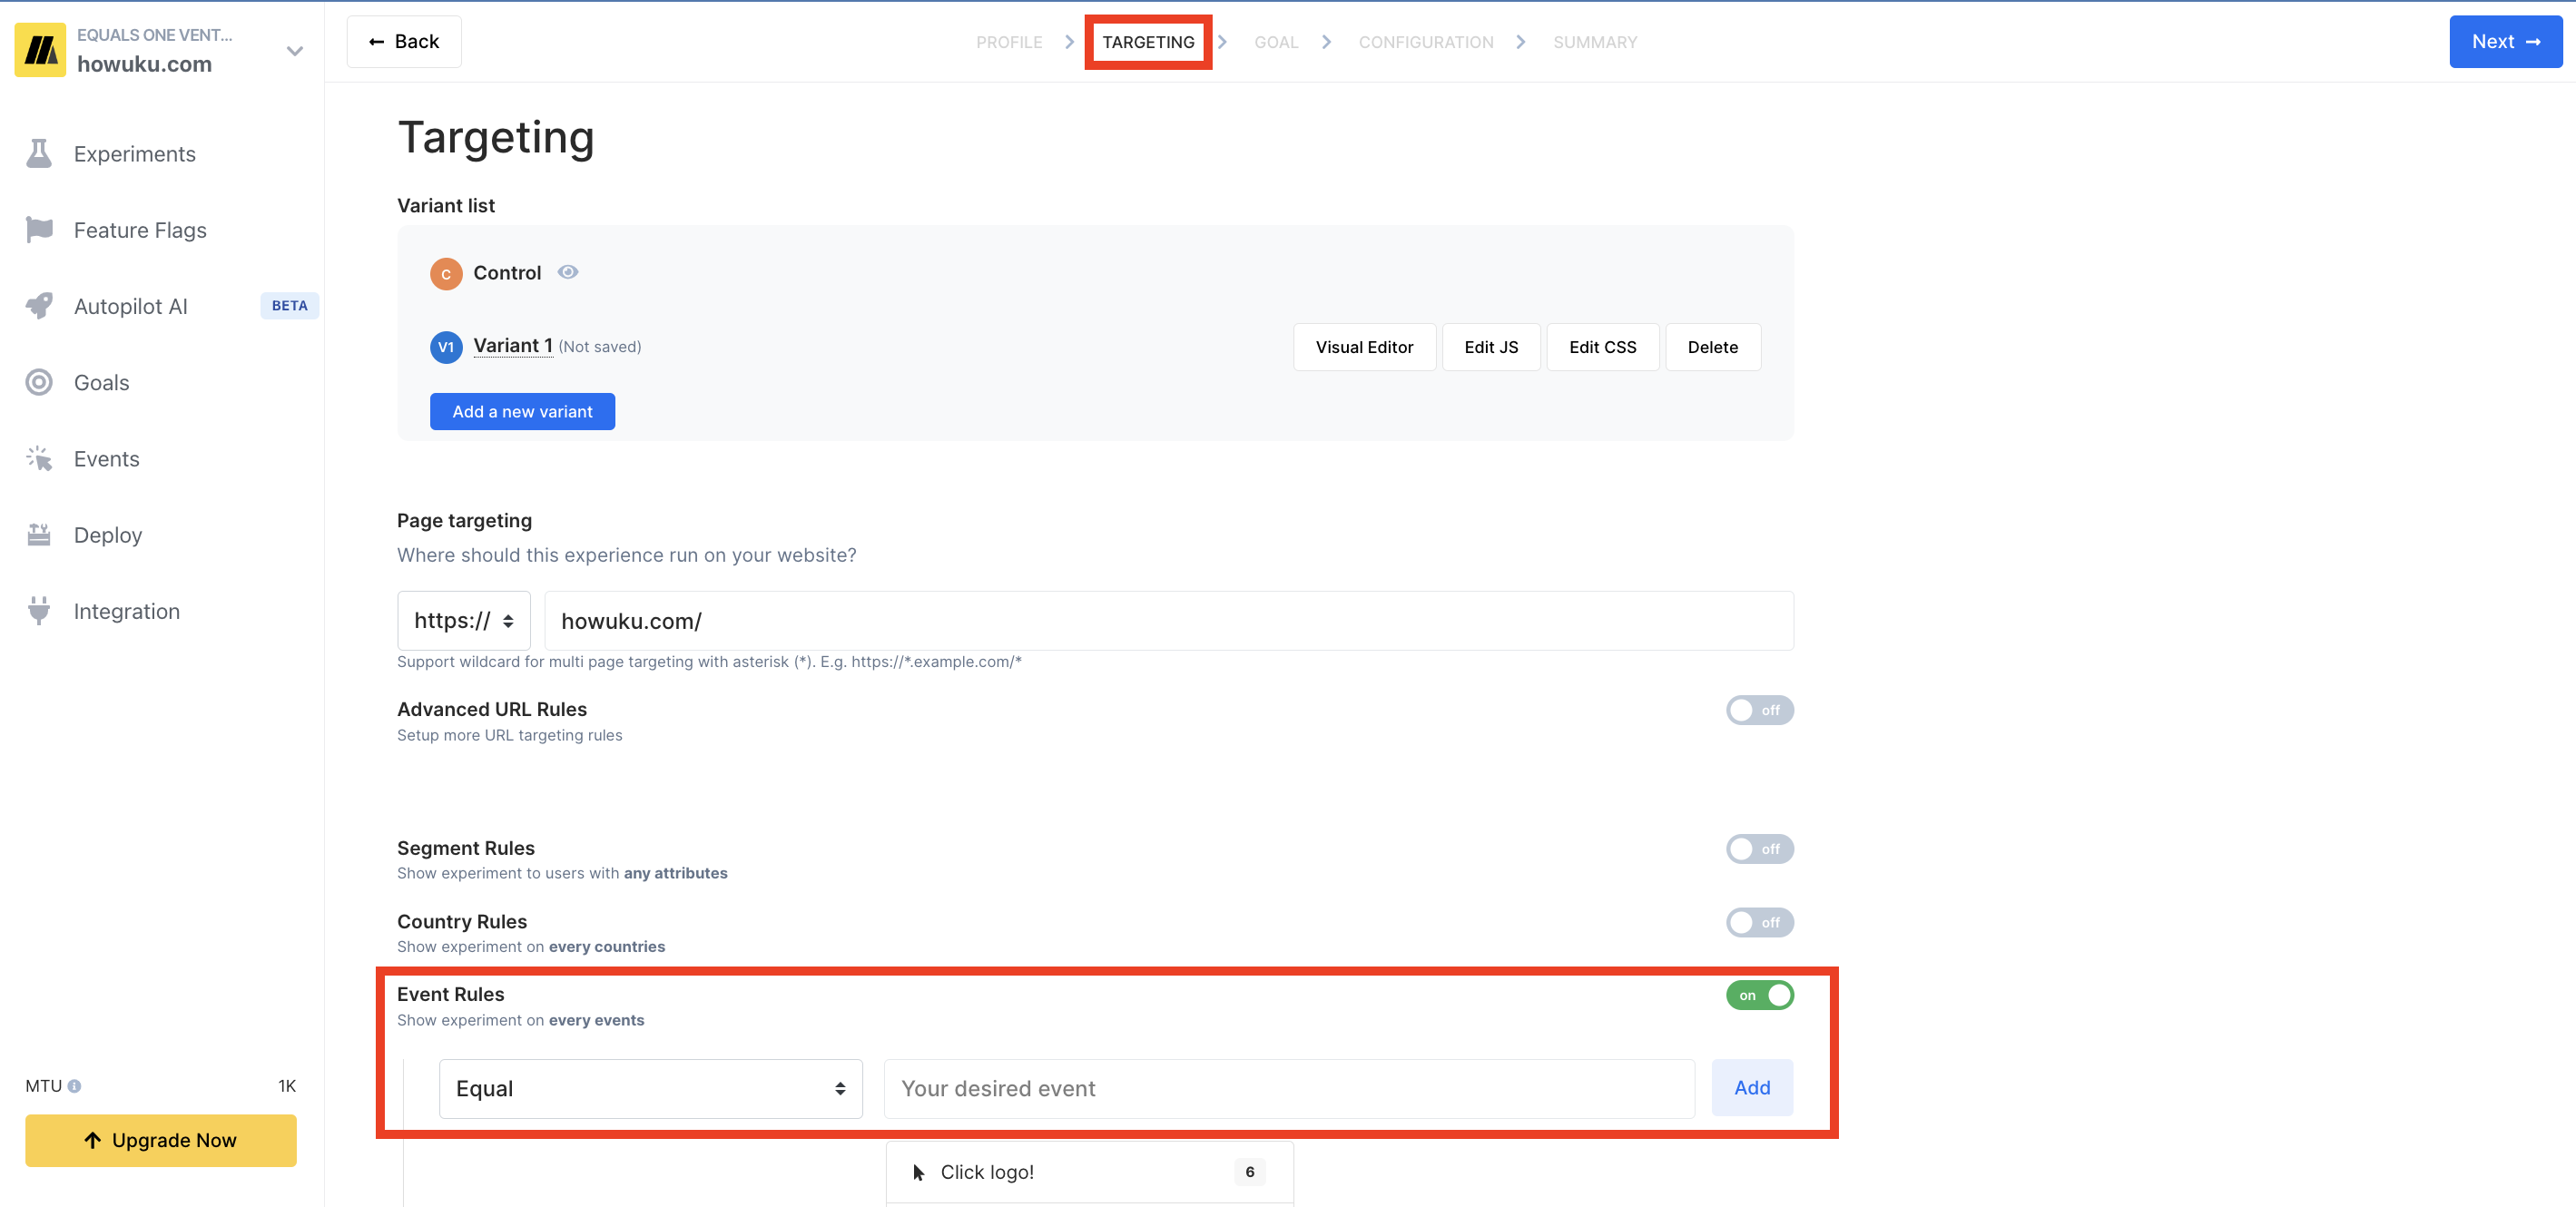Go to the GOAL step tab

(1275, 42)
